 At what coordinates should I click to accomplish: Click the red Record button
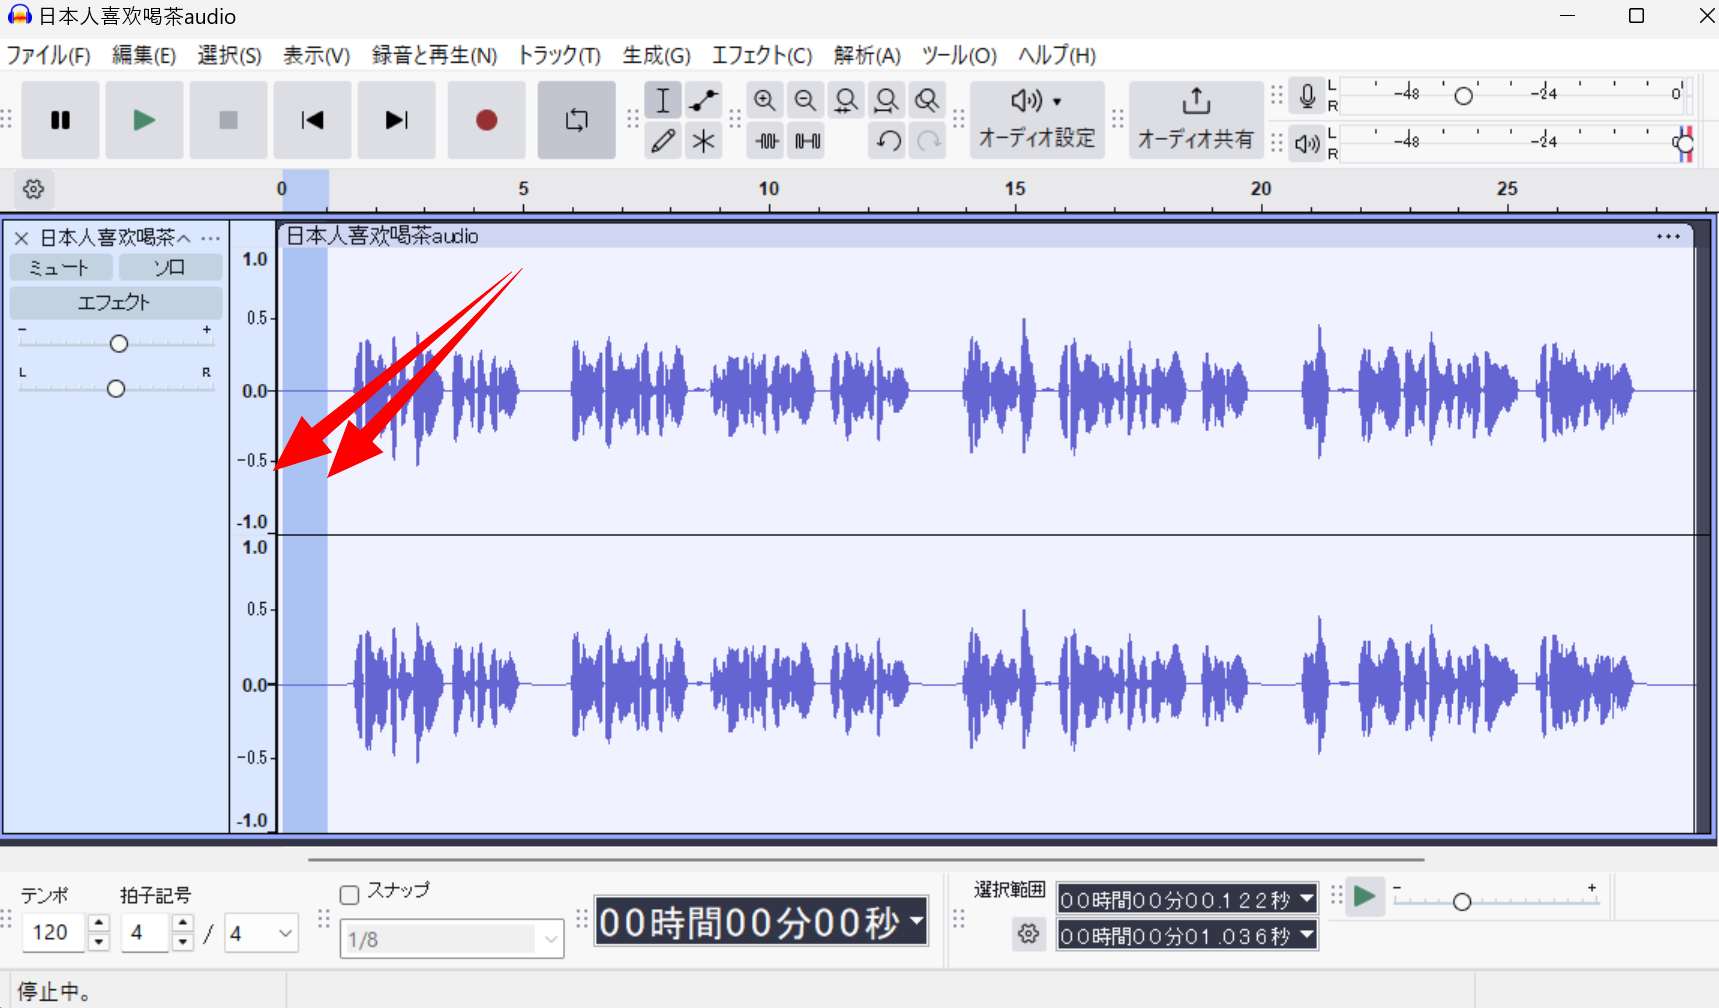point(486,120)
